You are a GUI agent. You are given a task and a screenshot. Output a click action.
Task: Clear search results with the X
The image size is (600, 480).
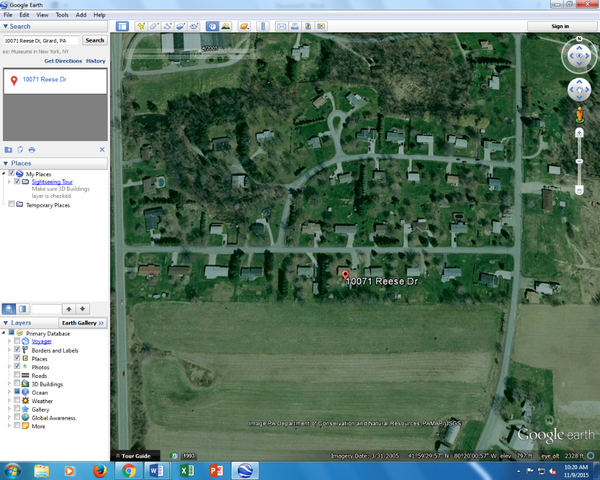[x=102, y=150]
